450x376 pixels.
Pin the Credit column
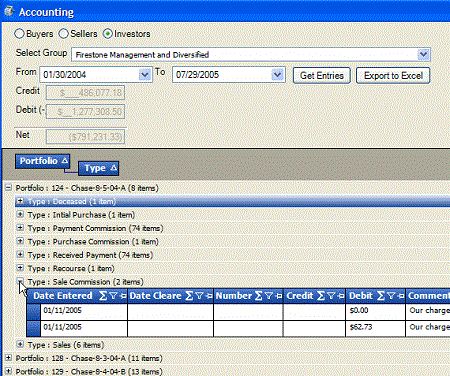click(x=341, y=296)
